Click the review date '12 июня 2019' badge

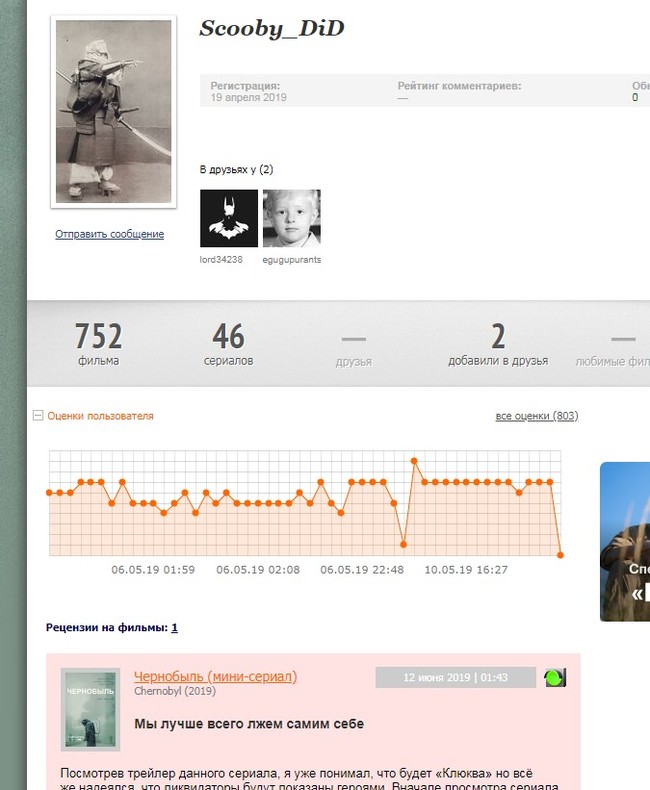tap(455, 678)
